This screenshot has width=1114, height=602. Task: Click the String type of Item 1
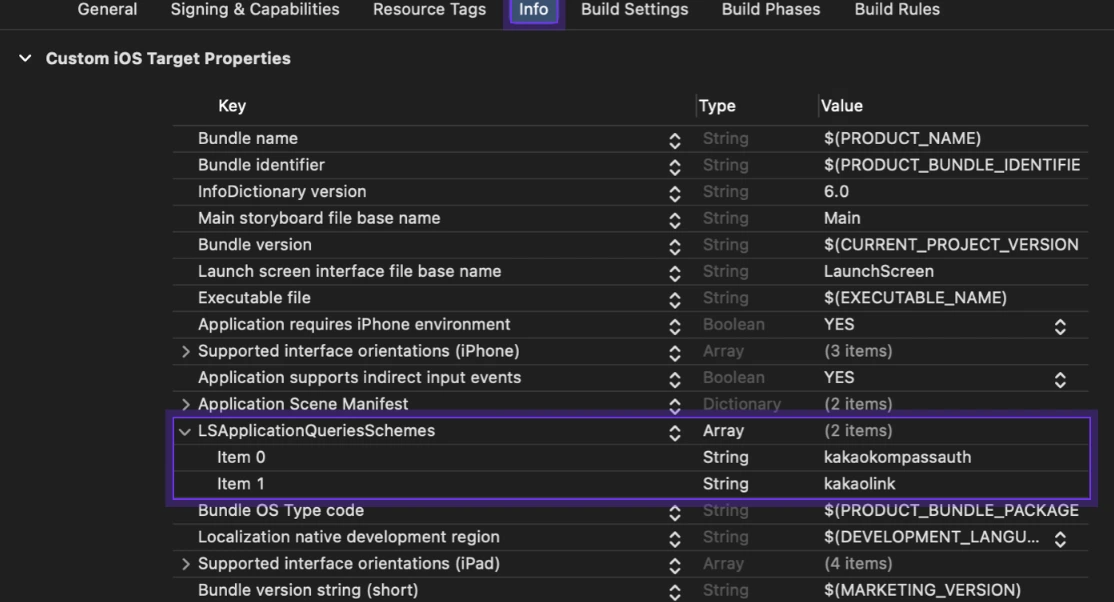coord(725,484)
